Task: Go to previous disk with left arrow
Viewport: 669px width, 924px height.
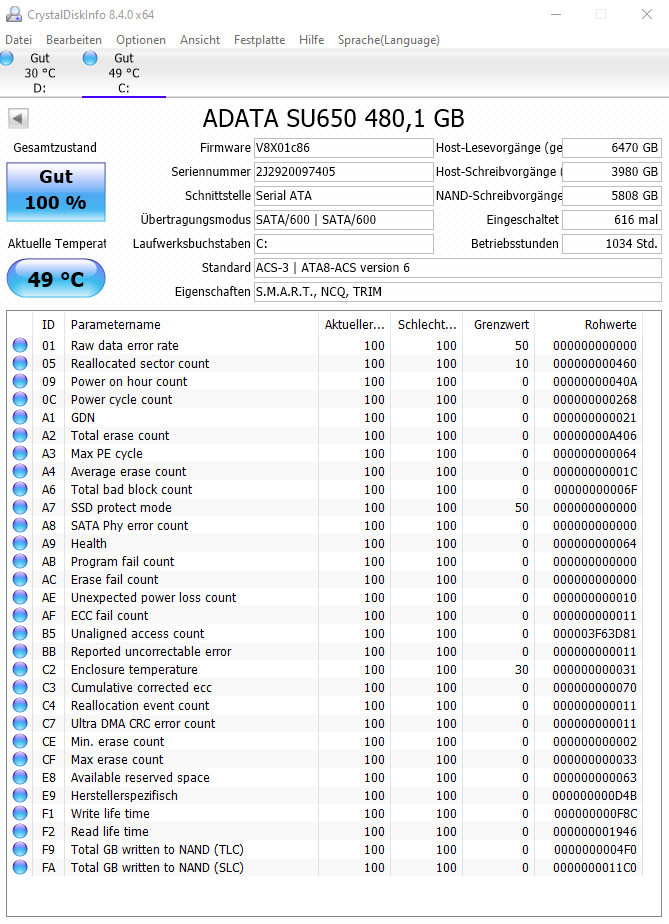Action: (18, 118)
